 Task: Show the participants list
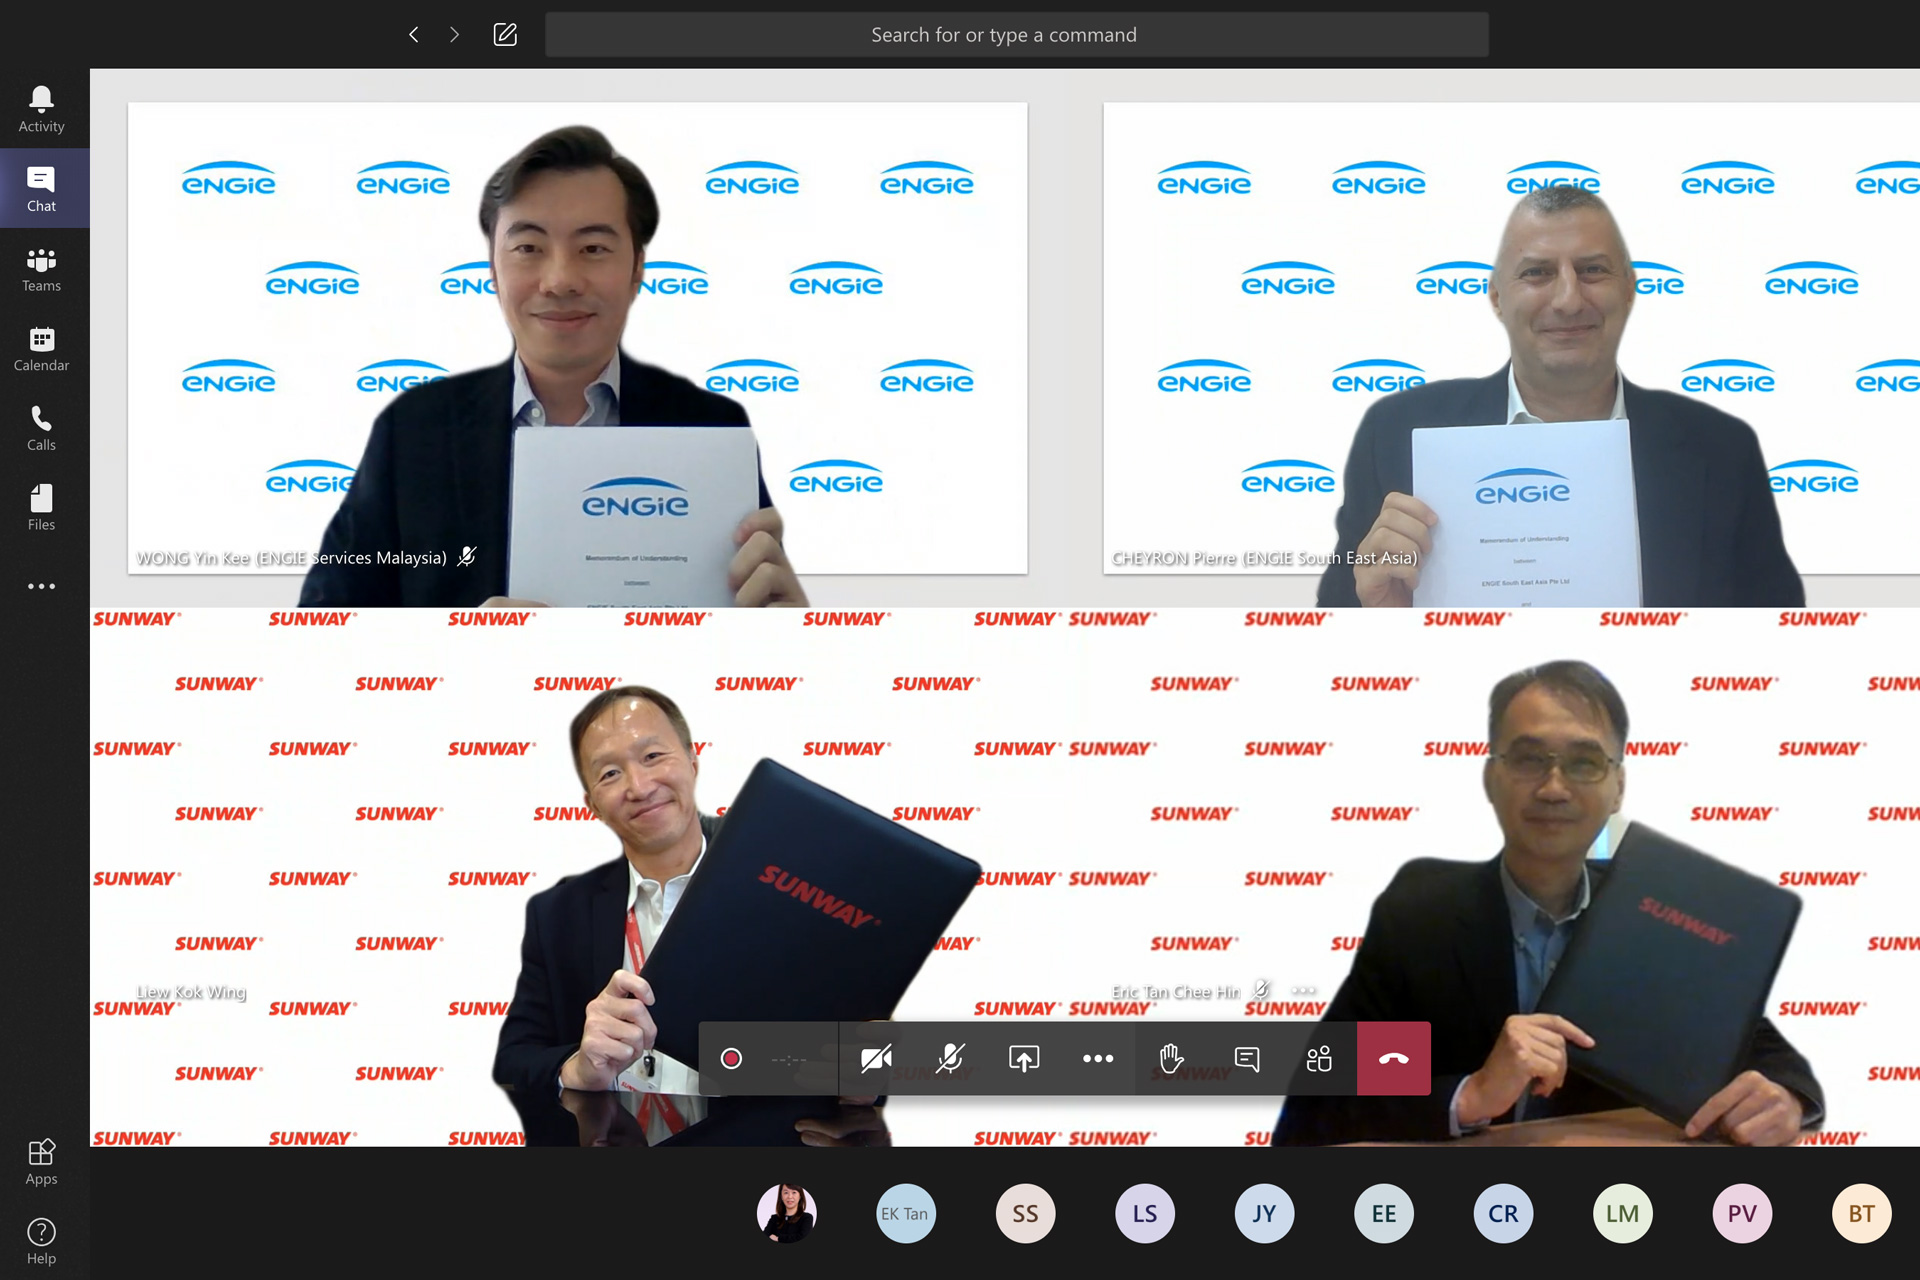(x=1319, y=1058)
